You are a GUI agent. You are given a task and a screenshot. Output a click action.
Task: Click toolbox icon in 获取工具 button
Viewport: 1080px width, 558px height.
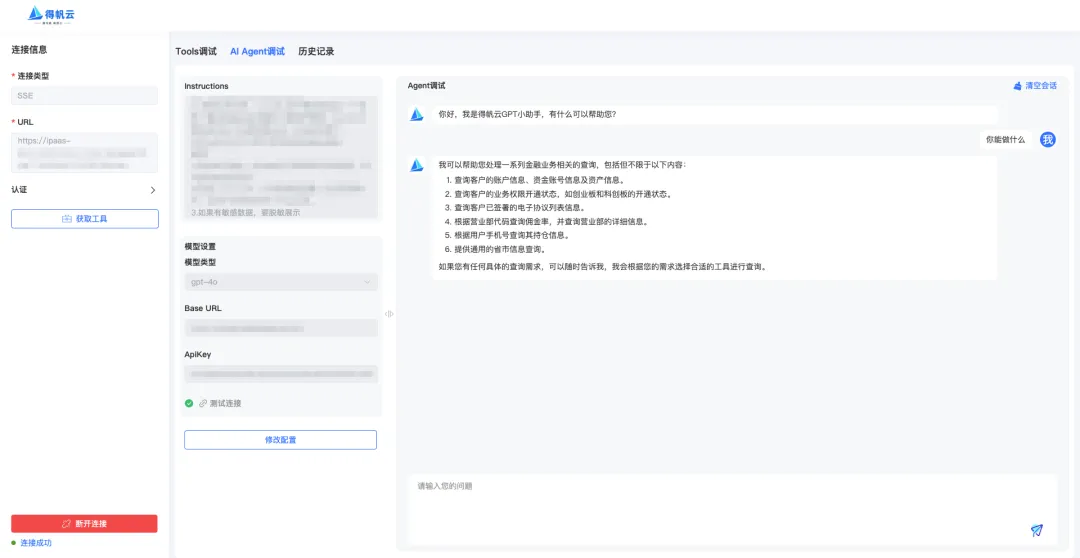(67, 218)
